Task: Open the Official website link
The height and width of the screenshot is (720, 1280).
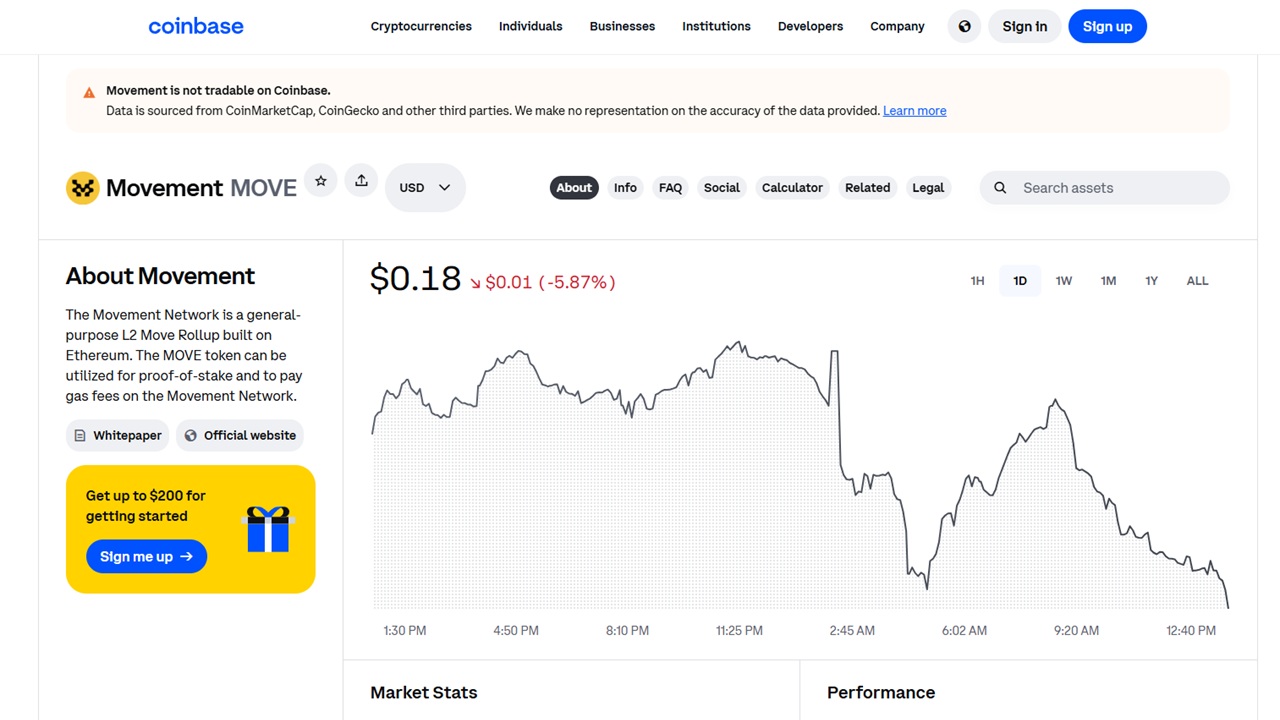Action: pyautogui.click(x=240, y=435)
